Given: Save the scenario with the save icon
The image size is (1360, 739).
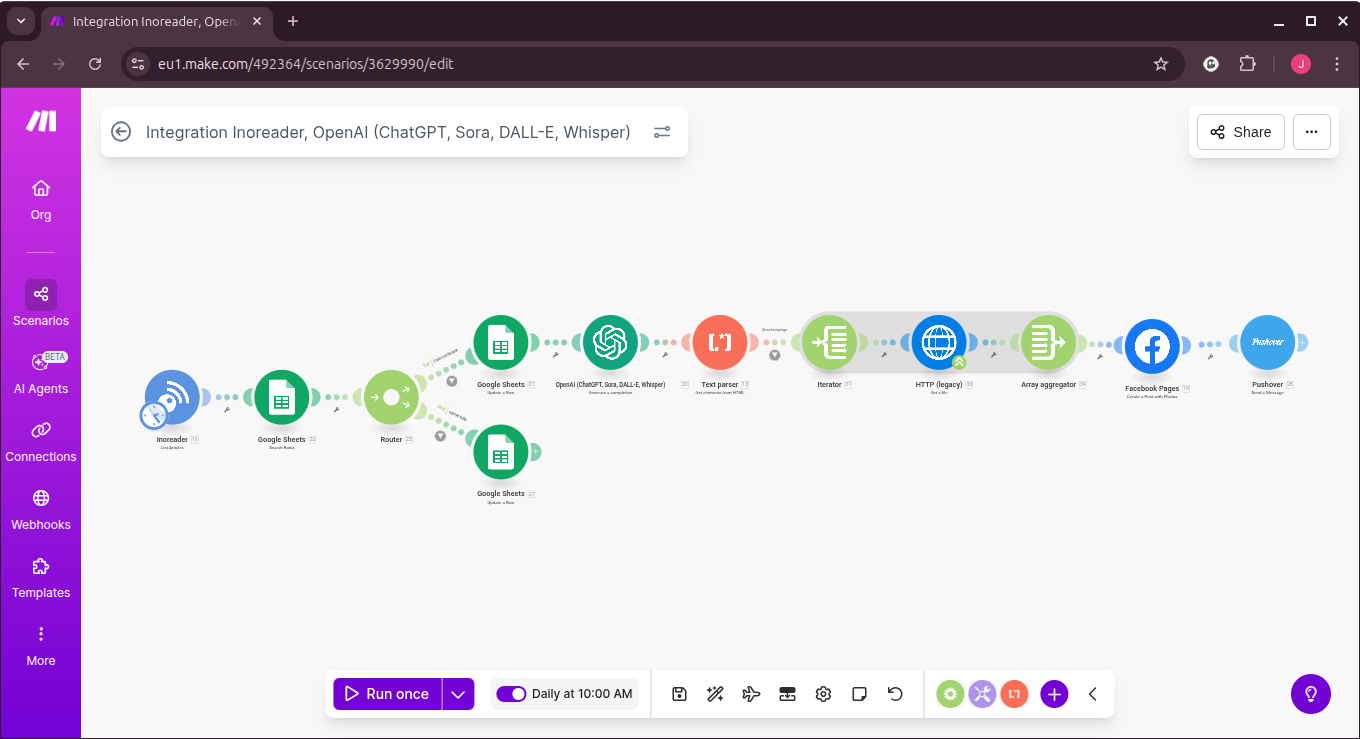Looking at the screenshot, I should 679,693.
